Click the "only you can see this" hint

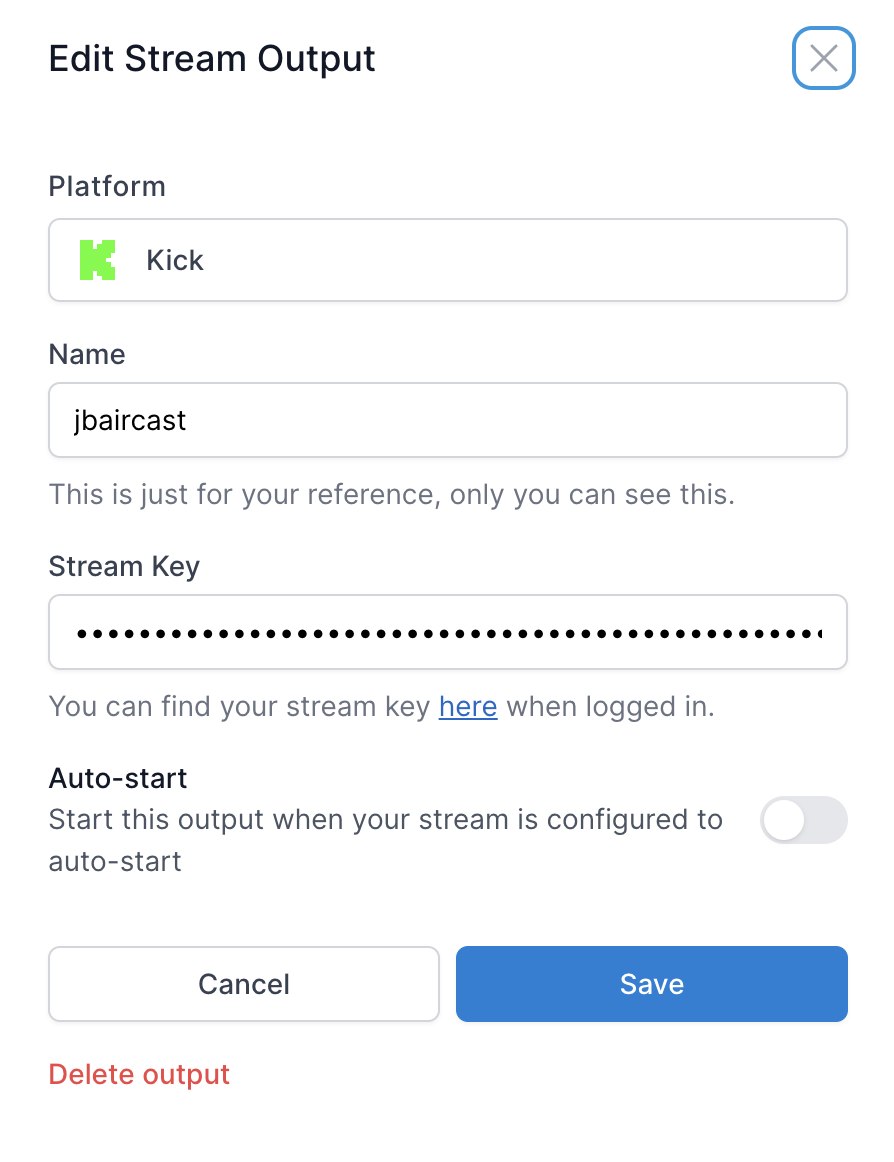pos(592,494)
